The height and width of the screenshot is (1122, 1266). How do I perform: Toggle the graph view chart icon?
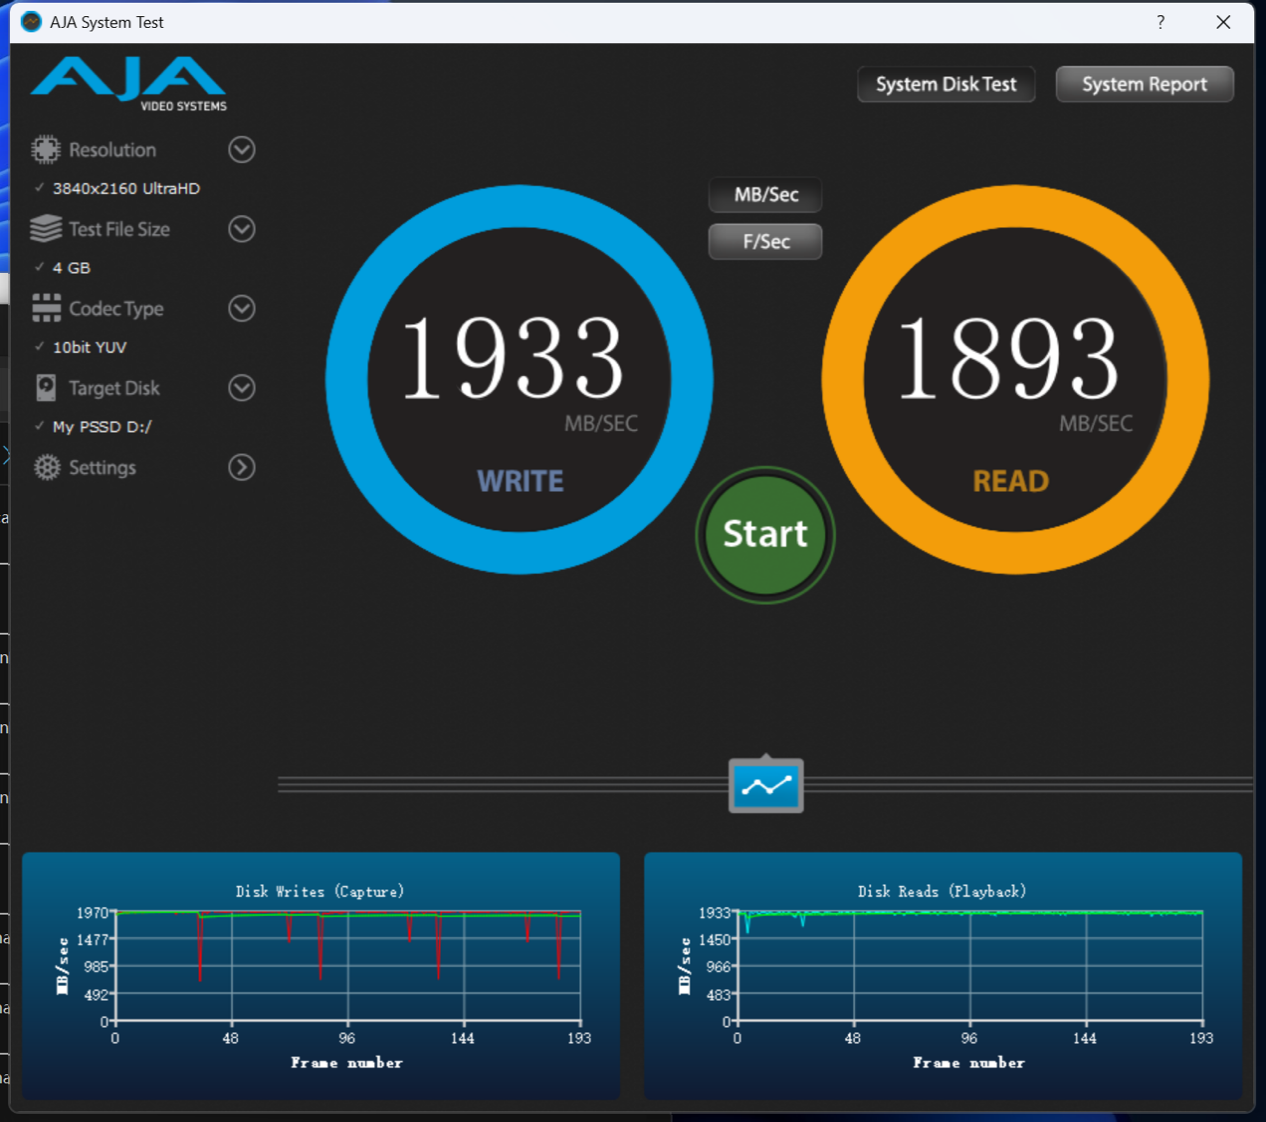click(x=766, y=786)
